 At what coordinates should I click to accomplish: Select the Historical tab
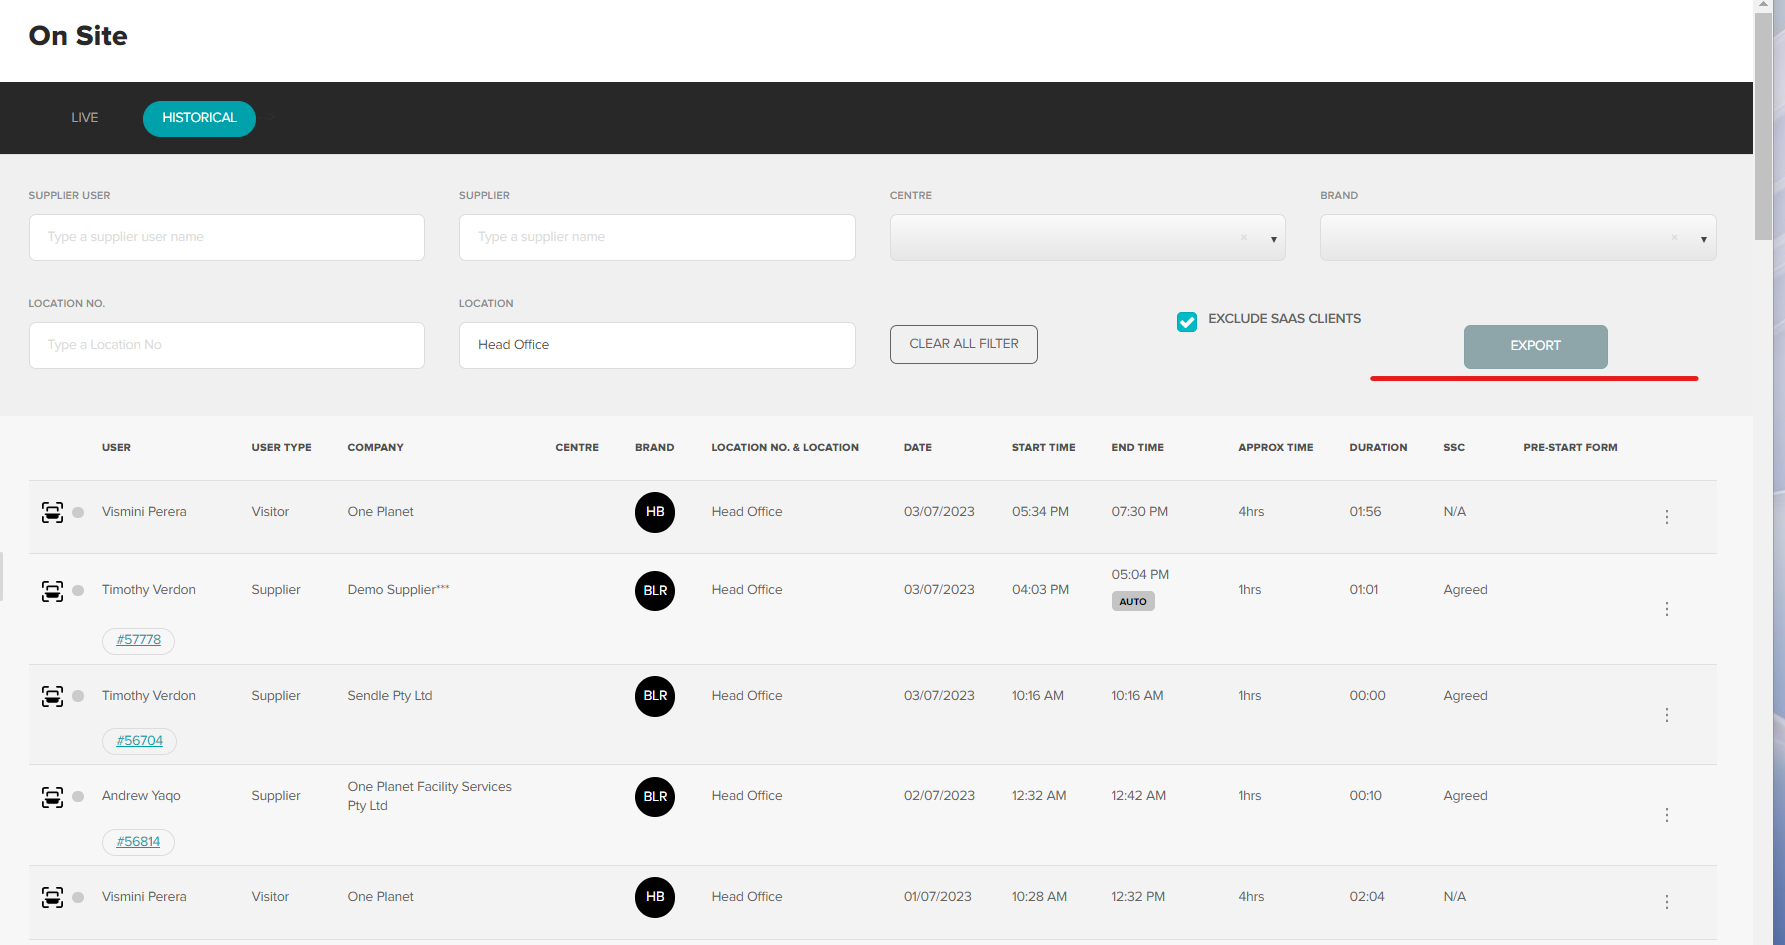pos(199,118)
